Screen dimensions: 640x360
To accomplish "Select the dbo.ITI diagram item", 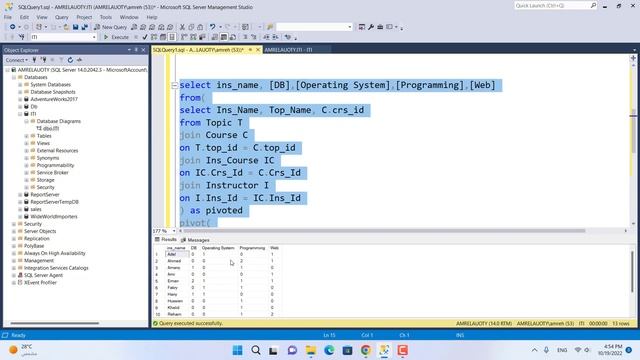I will click(47, 129).
